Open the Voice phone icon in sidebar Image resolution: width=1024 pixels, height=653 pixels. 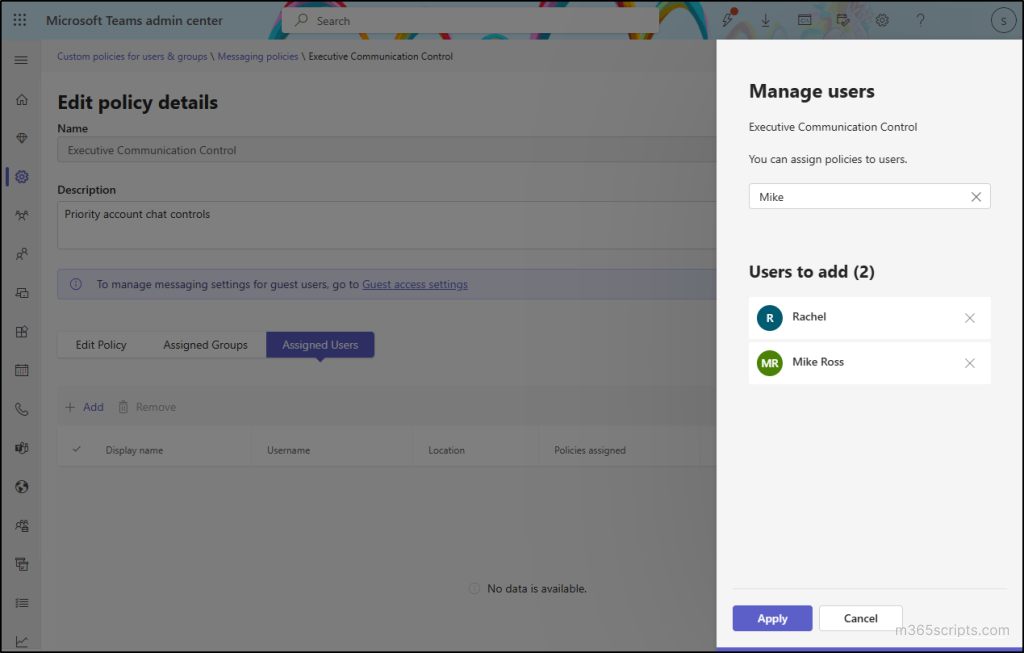coord(22,409)
